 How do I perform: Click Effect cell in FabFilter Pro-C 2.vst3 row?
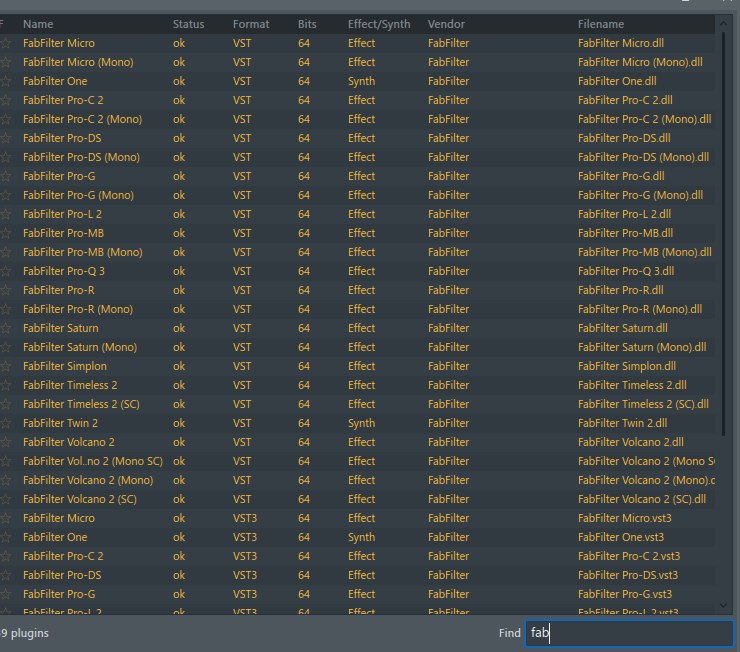pyautogui.click(x=362, y=556)
